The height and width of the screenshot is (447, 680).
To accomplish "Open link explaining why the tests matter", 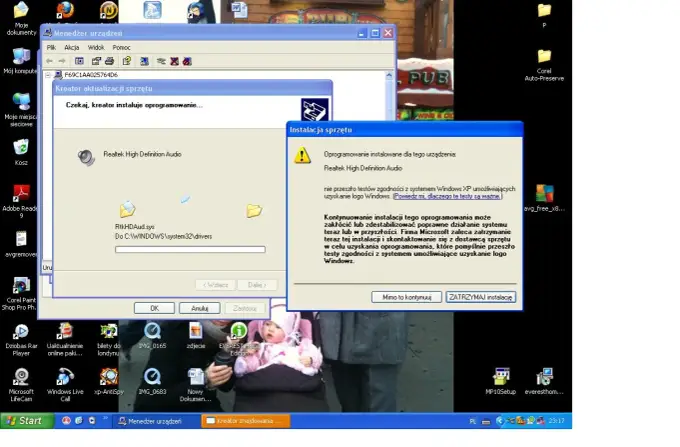I will (x=447, y=196).
